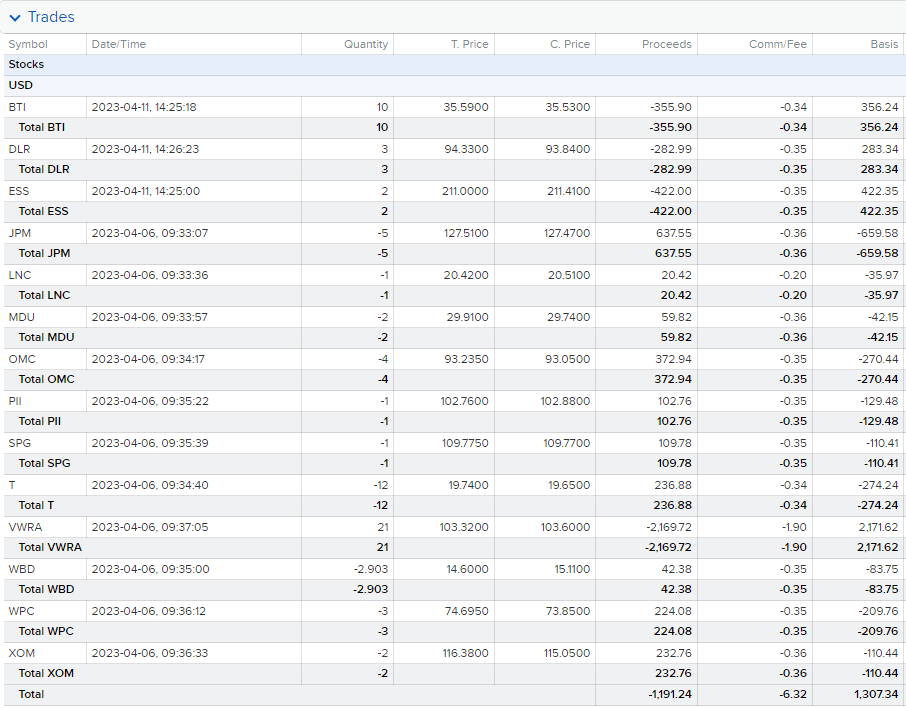Click the Total OMC row label
Viewport: 906px width, 708px height.
click(47, 380)
